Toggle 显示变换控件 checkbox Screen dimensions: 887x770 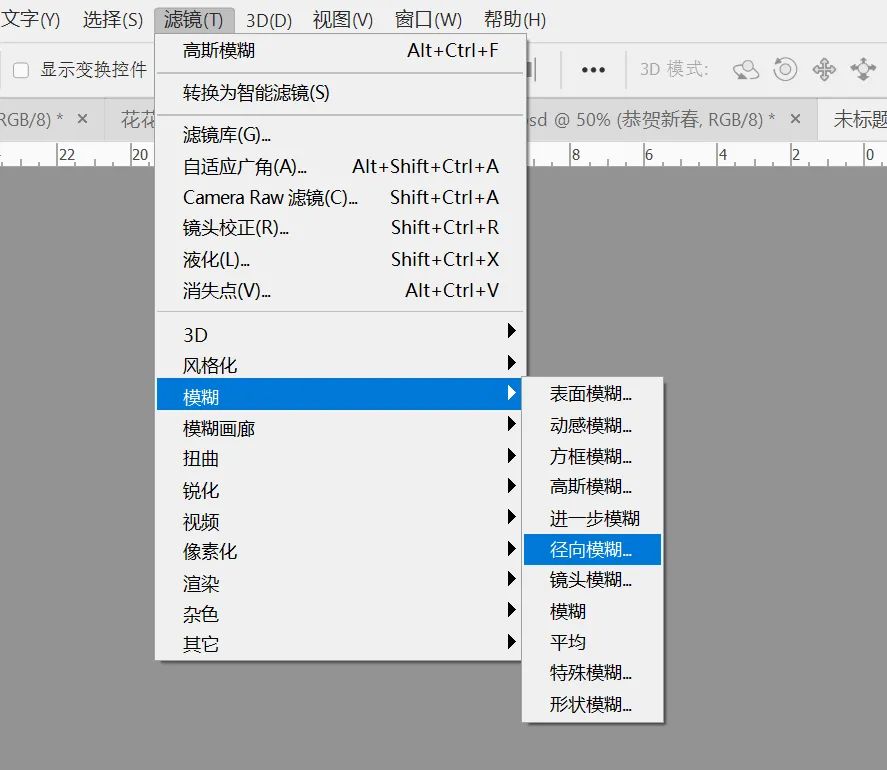coord(21,70)
